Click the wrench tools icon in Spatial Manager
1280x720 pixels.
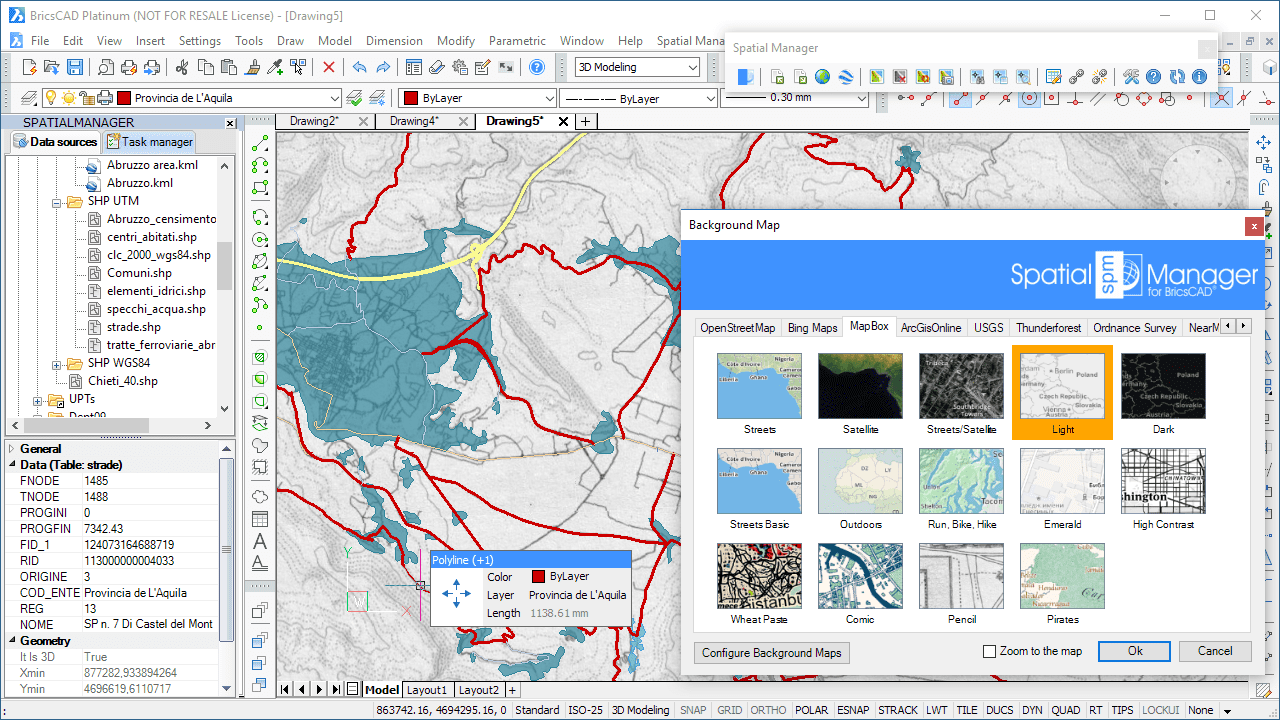pyautogui.click(x=1130, y=76)
